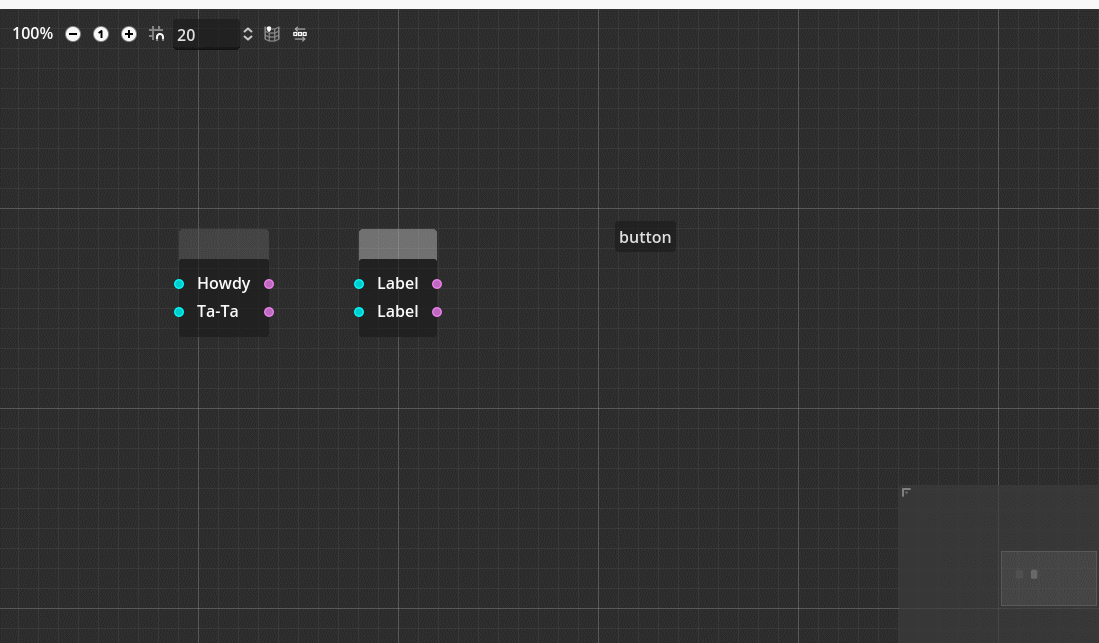This screenshot has height=643, width=1099.
Task: Click the teal input port of Howdy
Action: [x=179, y=284]
